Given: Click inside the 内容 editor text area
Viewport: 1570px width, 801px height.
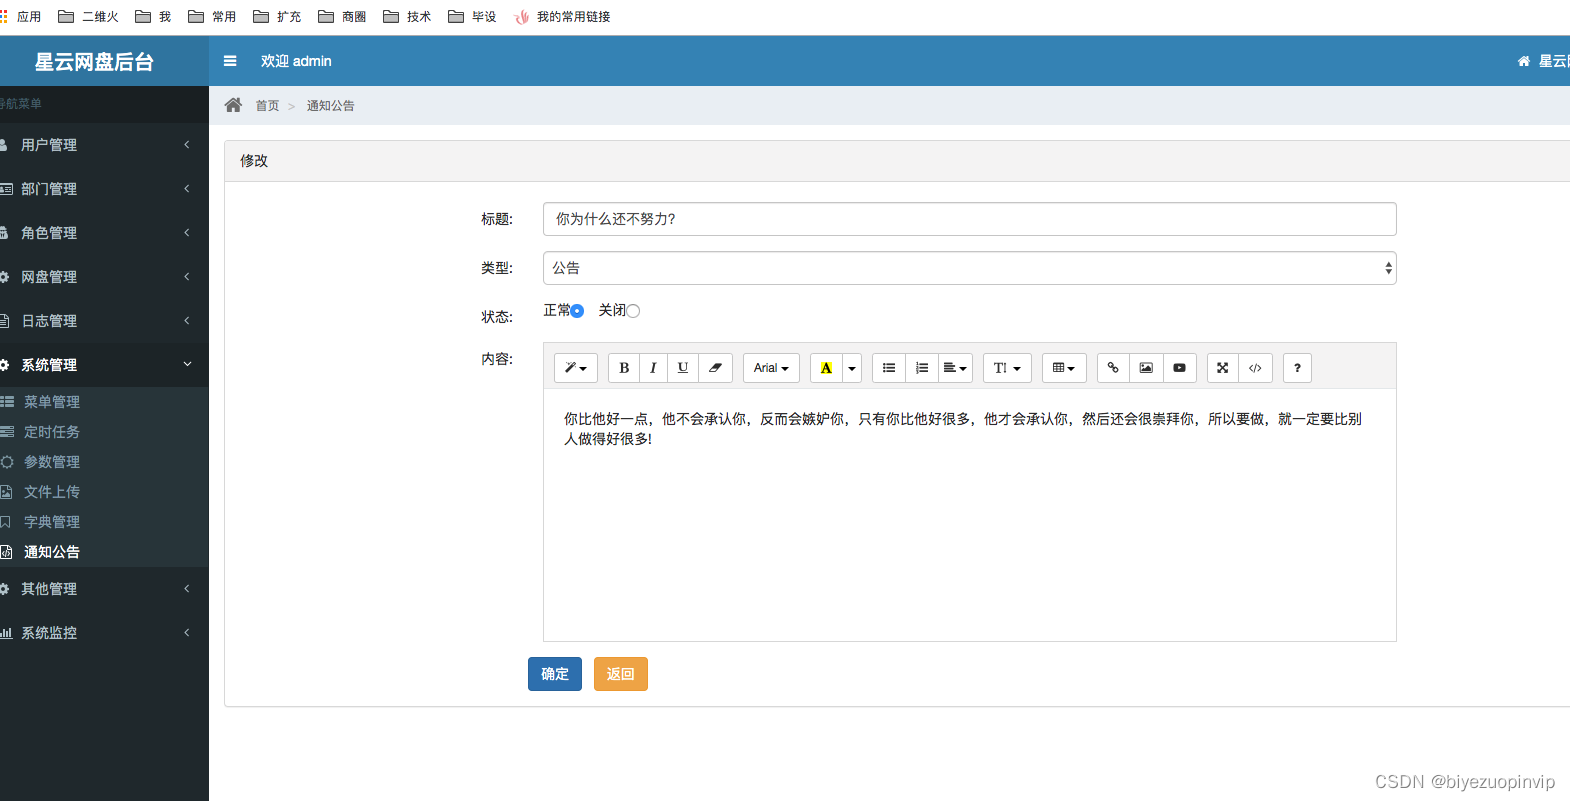Looking at the screenshot, I should [969, 515].
